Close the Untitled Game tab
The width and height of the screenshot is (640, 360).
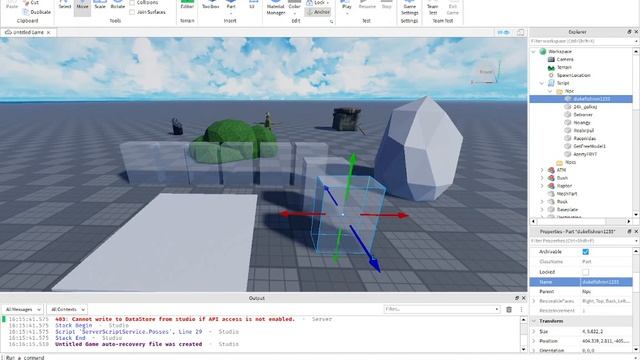tap(49, 32)
